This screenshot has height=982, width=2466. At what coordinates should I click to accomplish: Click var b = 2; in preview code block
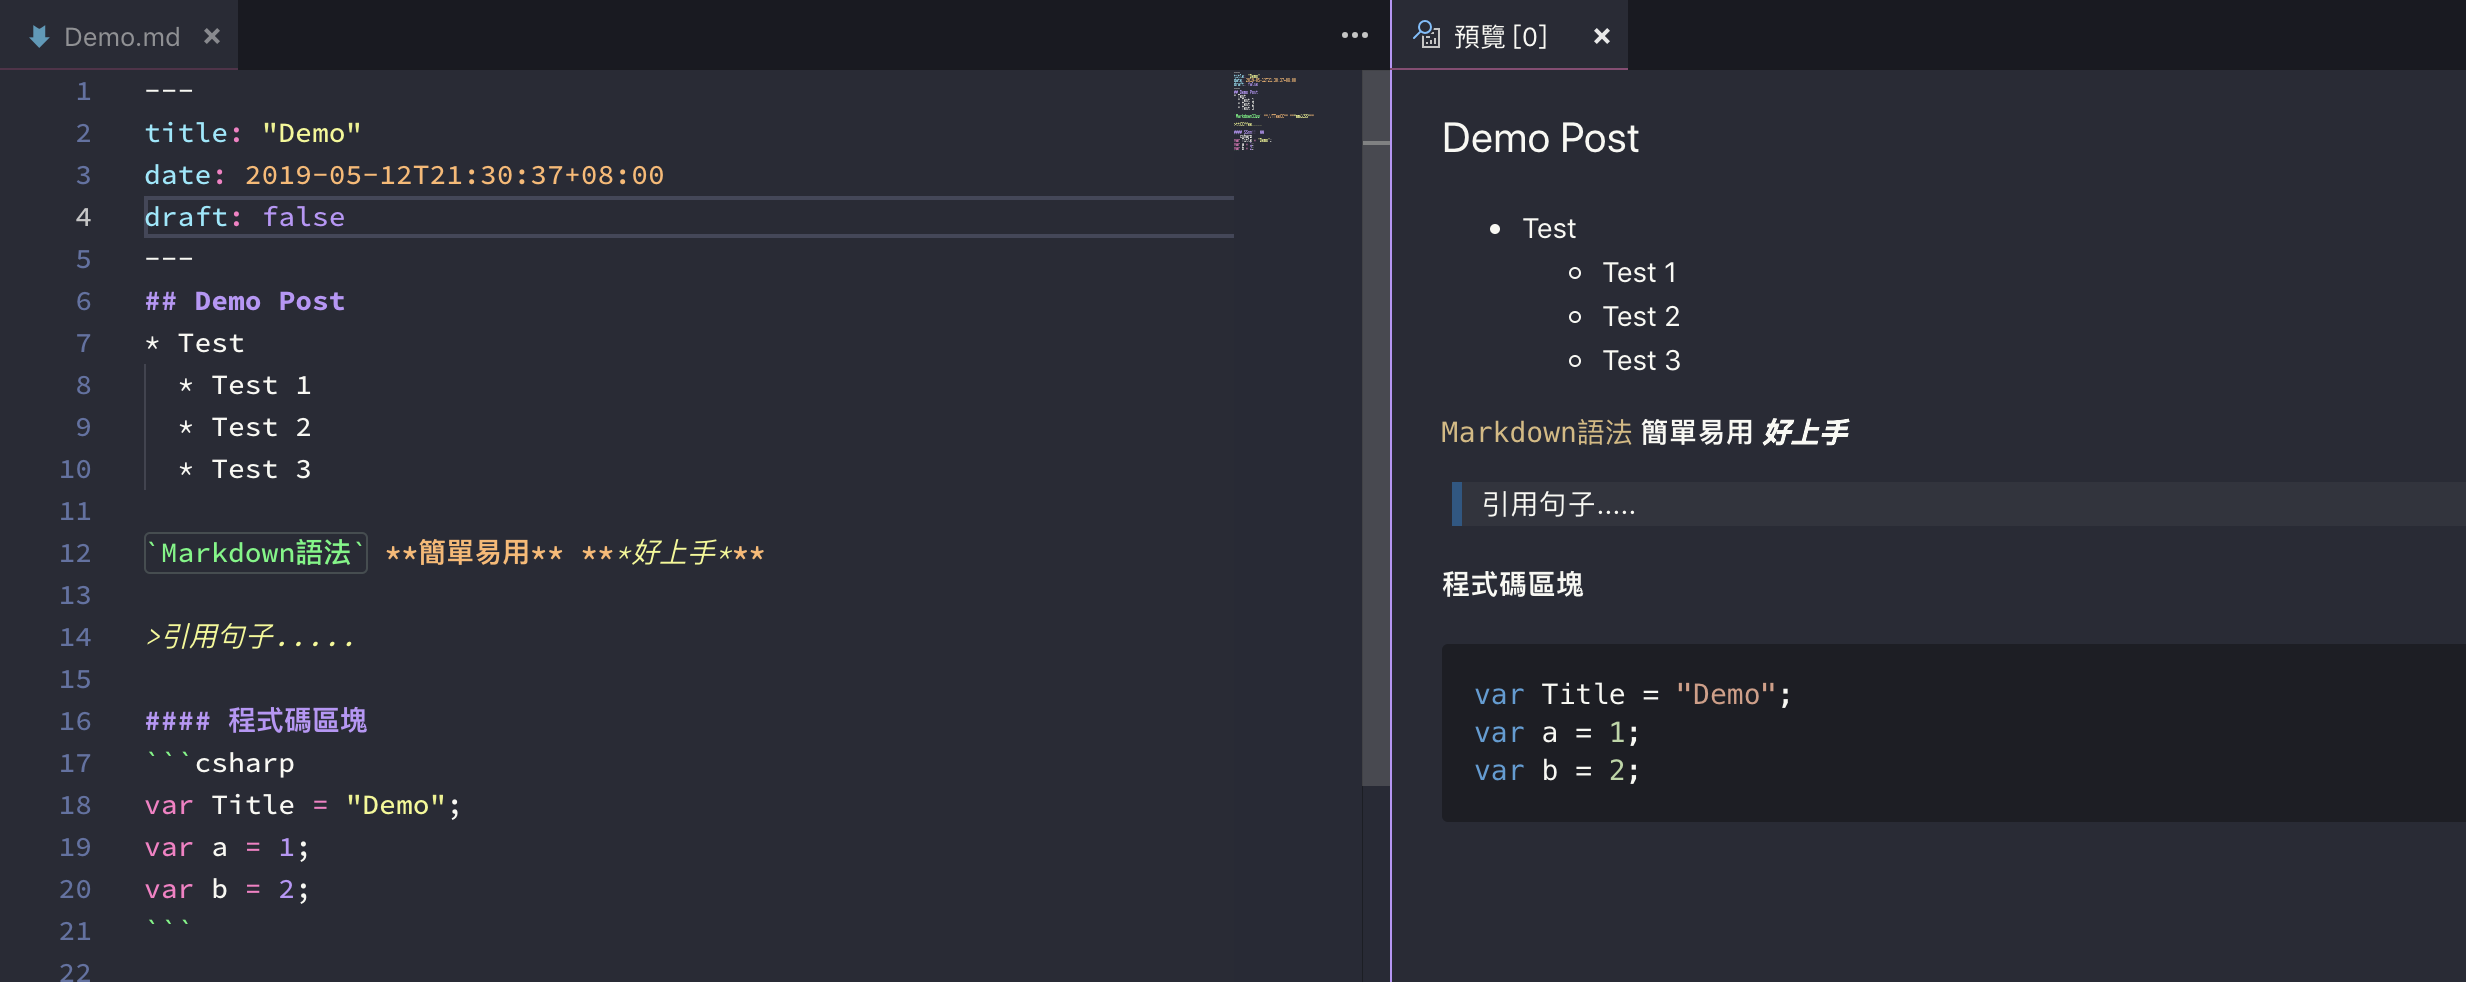[x=1557, y=771]
